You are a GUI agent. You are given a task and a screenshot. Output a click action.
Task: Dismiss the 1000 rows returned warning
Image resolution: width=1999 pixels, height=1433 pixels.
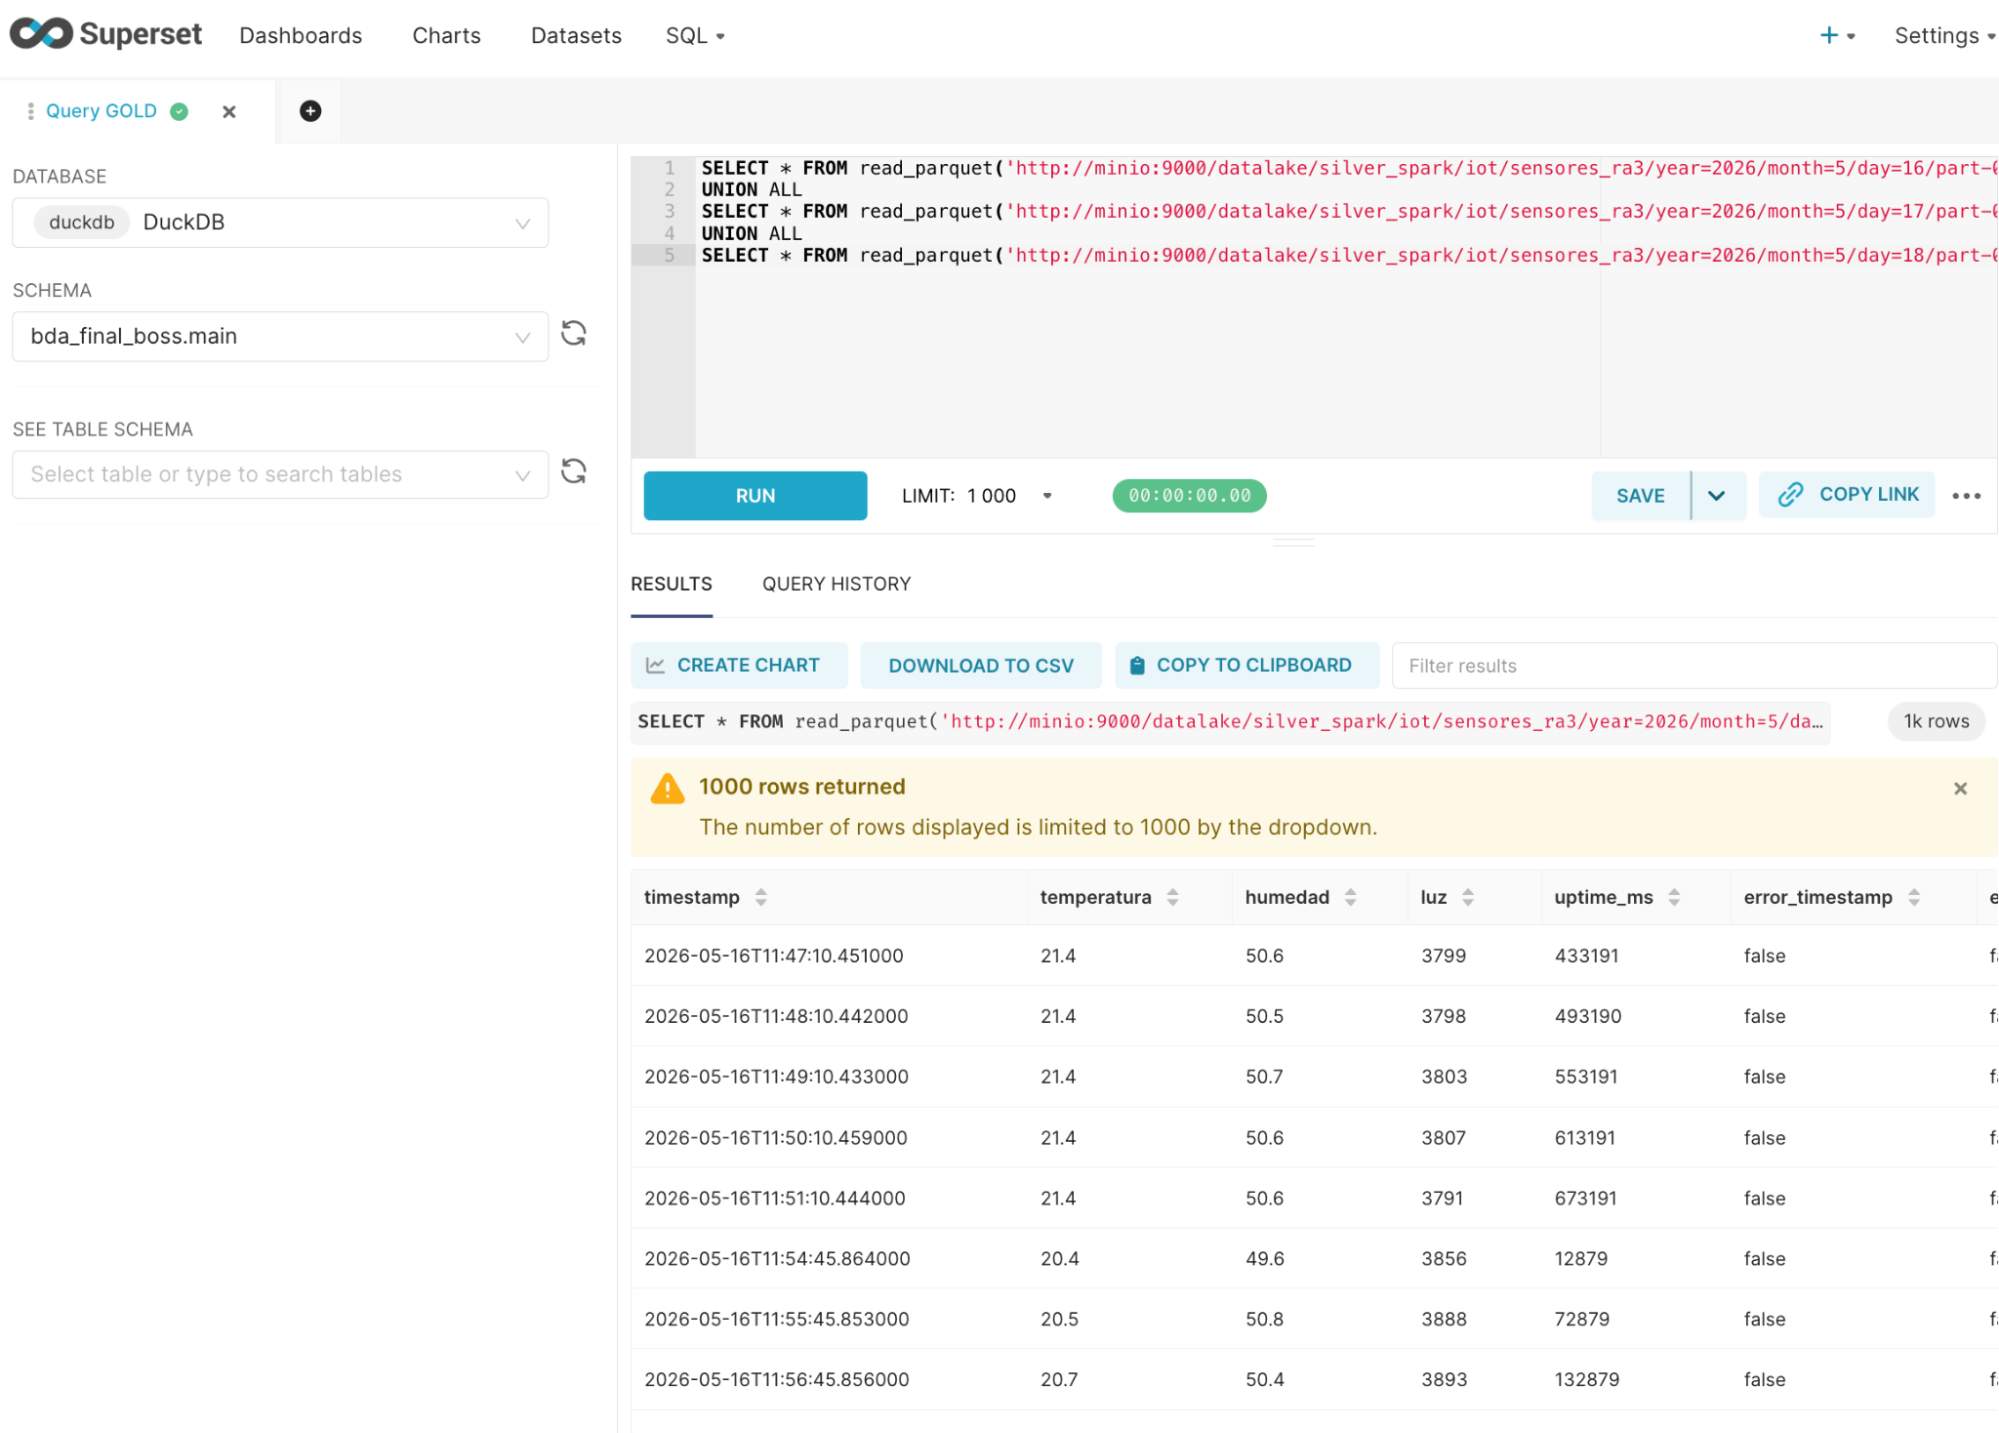coord(1960,789)
